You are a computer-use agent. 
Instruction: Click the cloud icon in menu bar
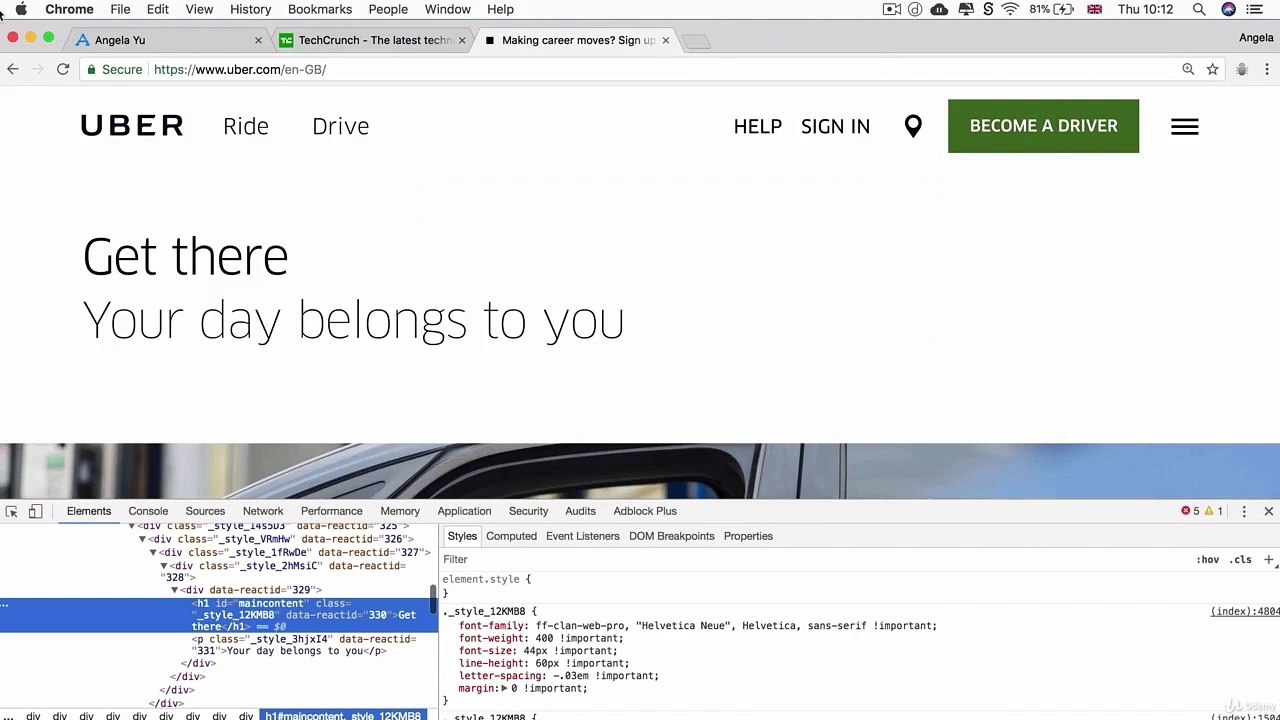pyautogui.click(x=939, y=9)
